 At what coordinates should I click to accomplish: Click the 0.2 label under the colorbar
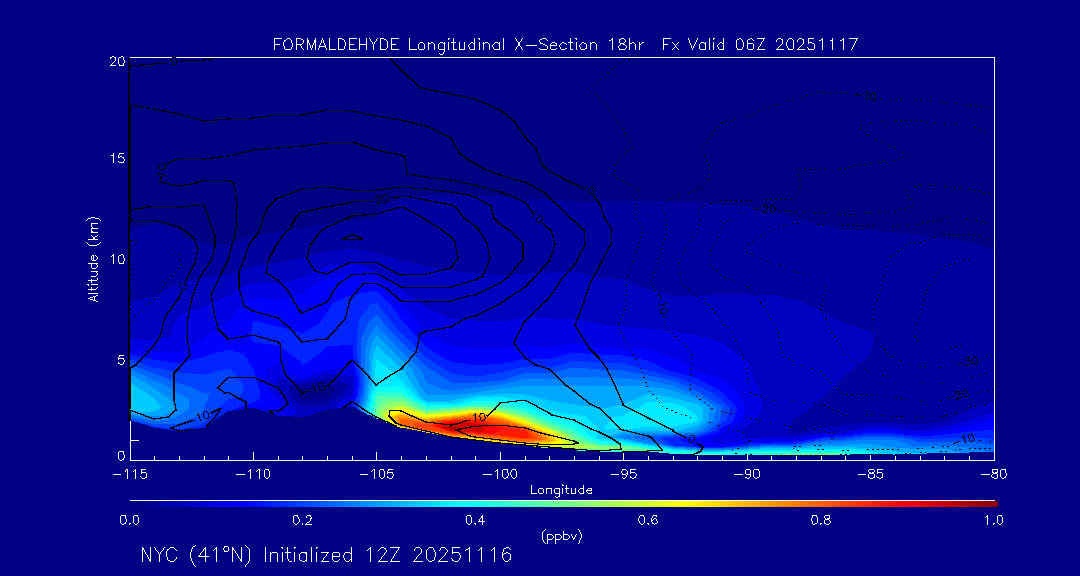click(302, 520)
